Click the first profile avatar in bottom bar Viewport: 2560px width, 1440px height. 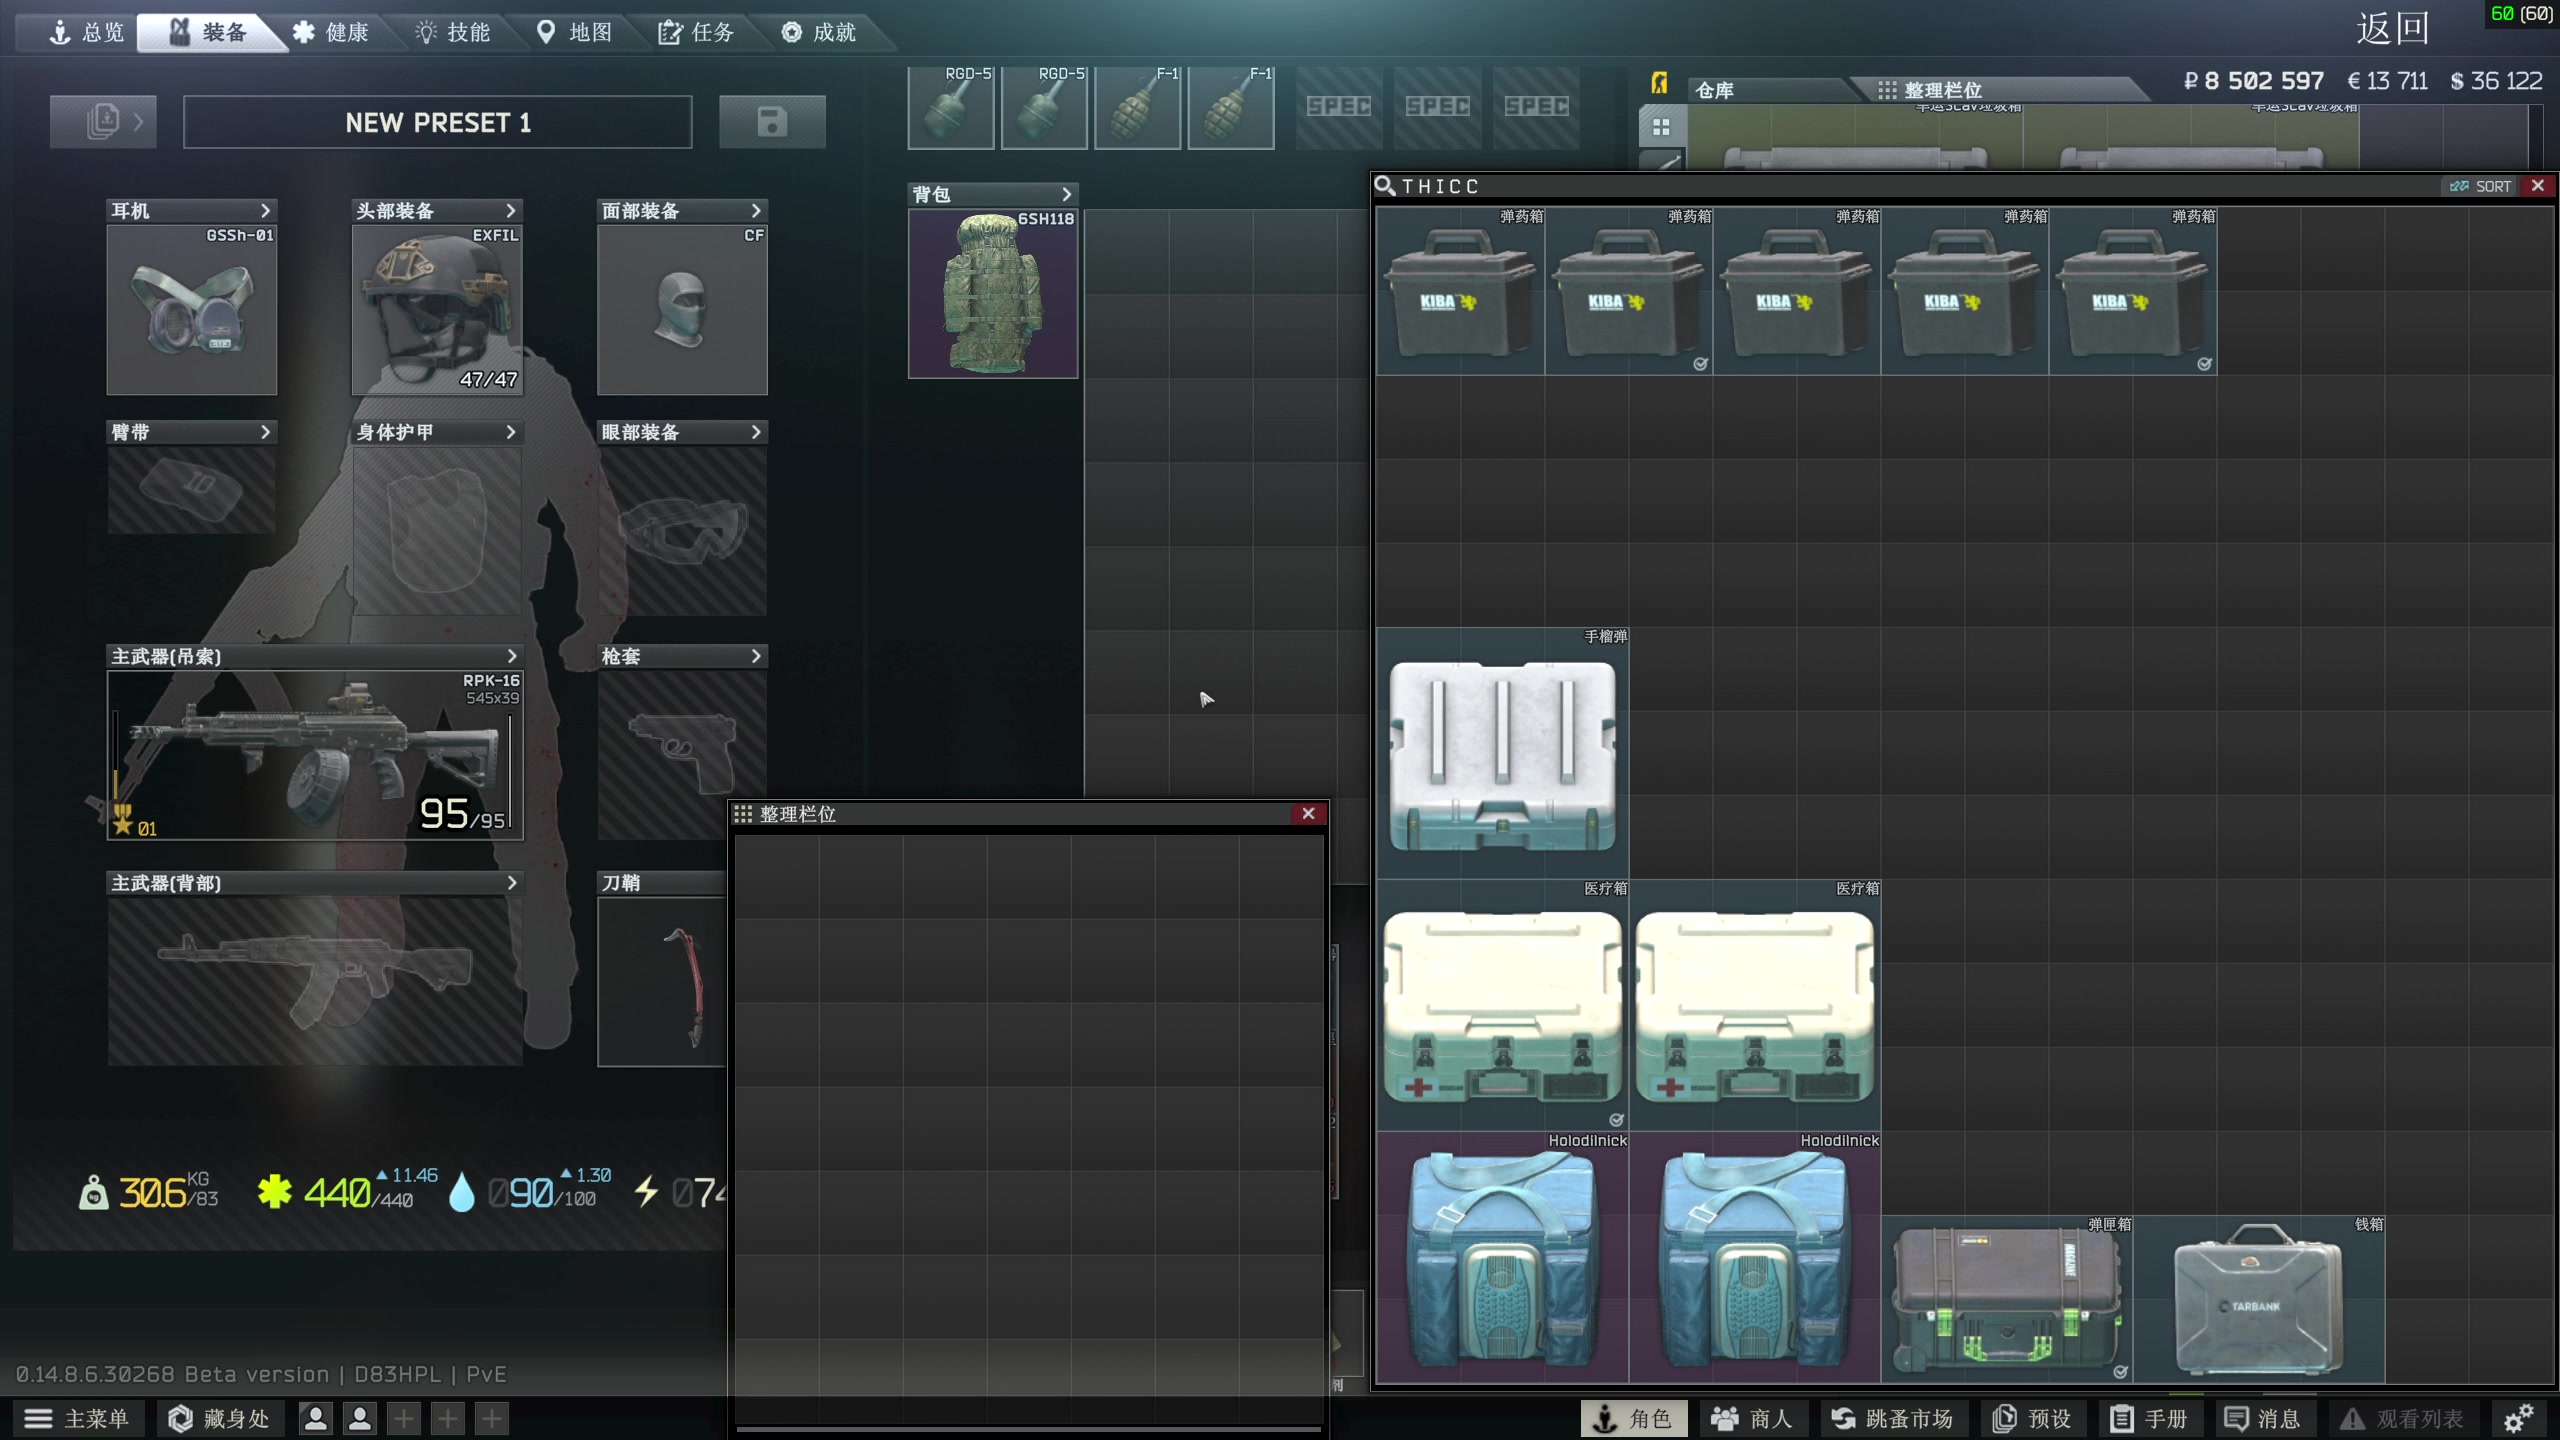[x=316, y=1418]
